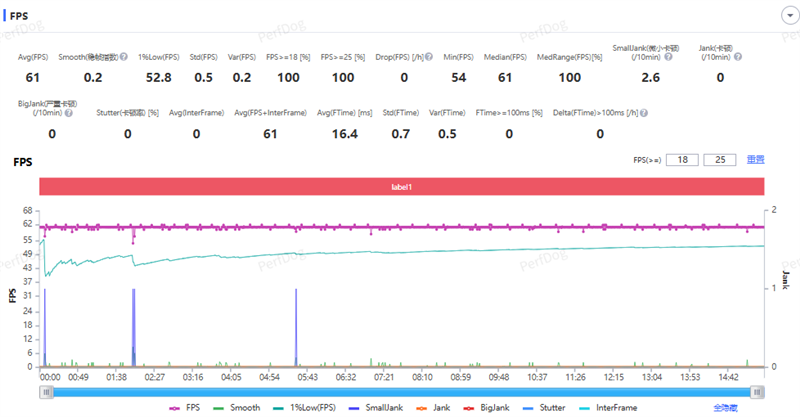The image size is (800, 417).
Task: Open help icon for SmallJank stat
Action: point(668,57)
